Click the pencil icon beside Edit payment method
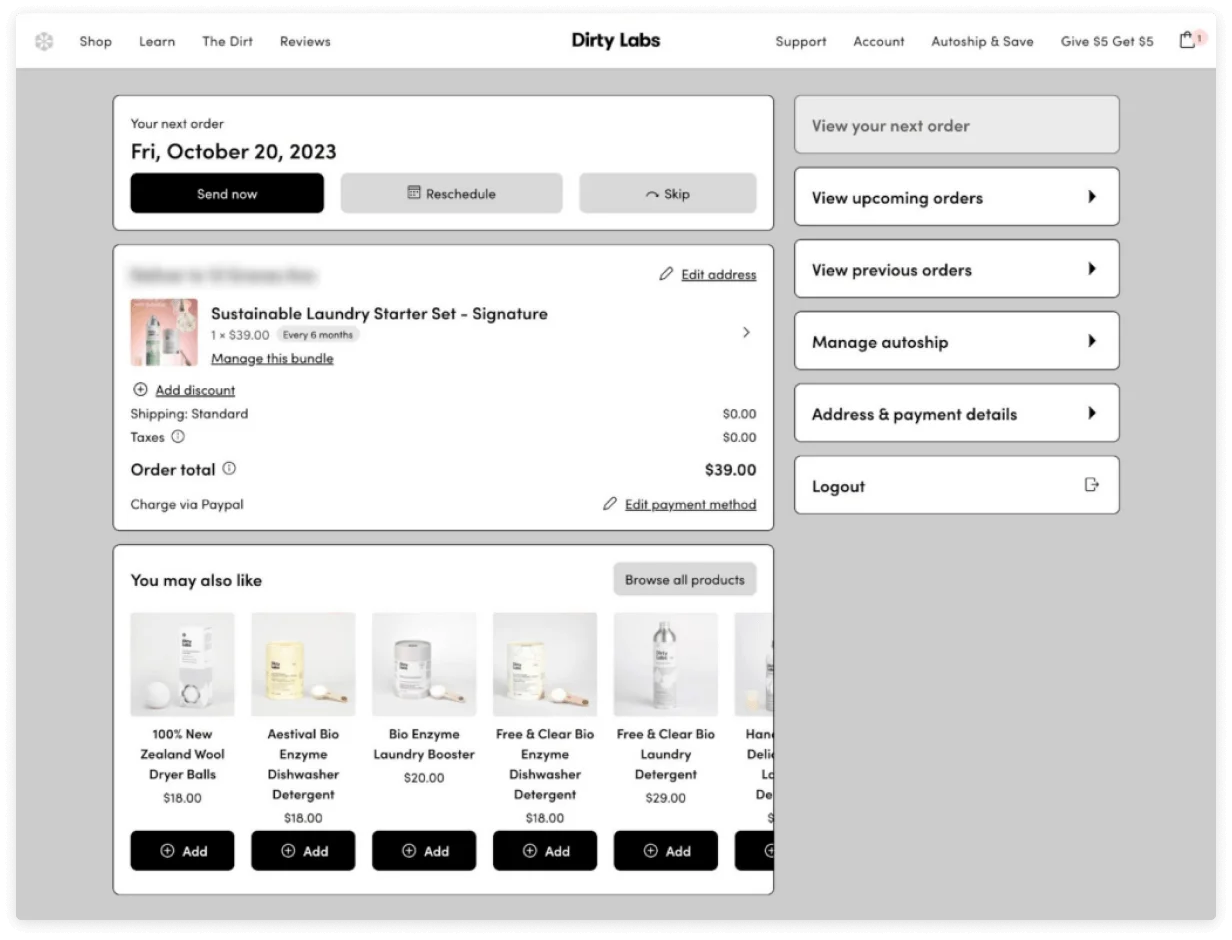The image size is (1232, 940). pos(610,504)
